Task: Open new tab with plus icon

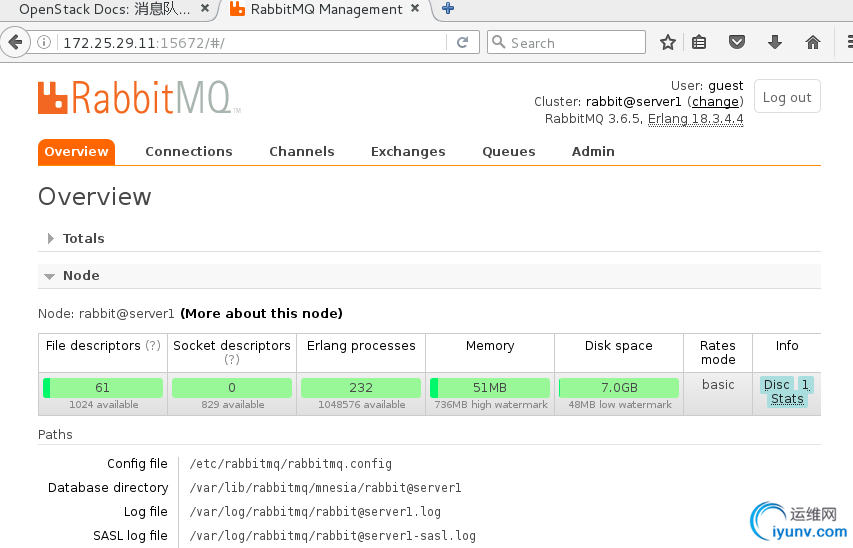Action: click(448, 9)
